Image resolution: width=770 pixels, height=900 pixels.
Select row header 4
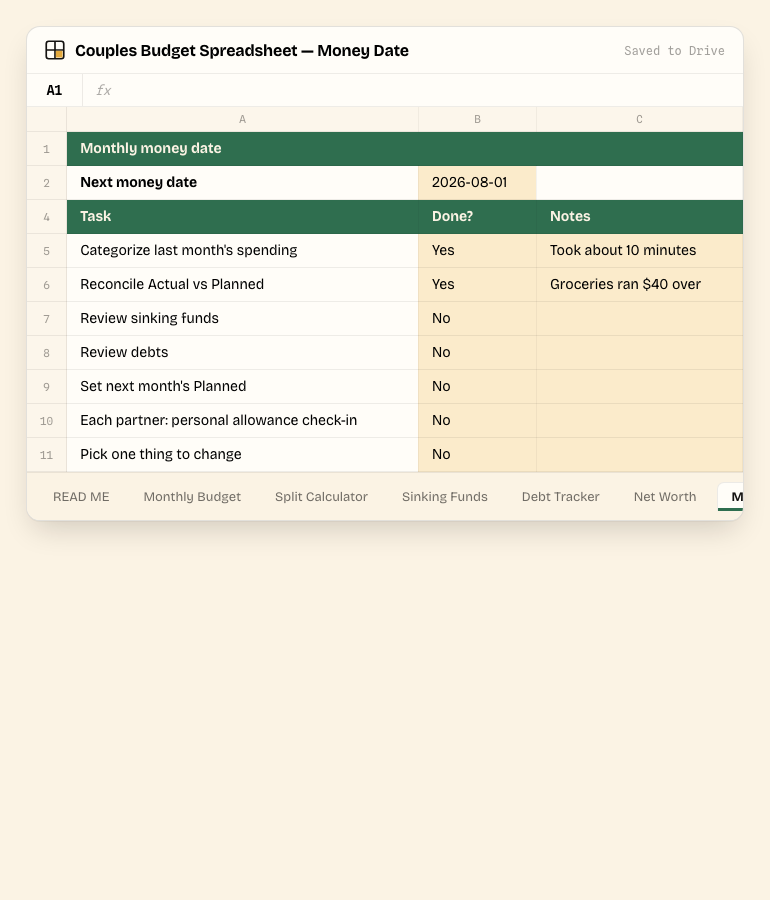[x=47, y=216]
